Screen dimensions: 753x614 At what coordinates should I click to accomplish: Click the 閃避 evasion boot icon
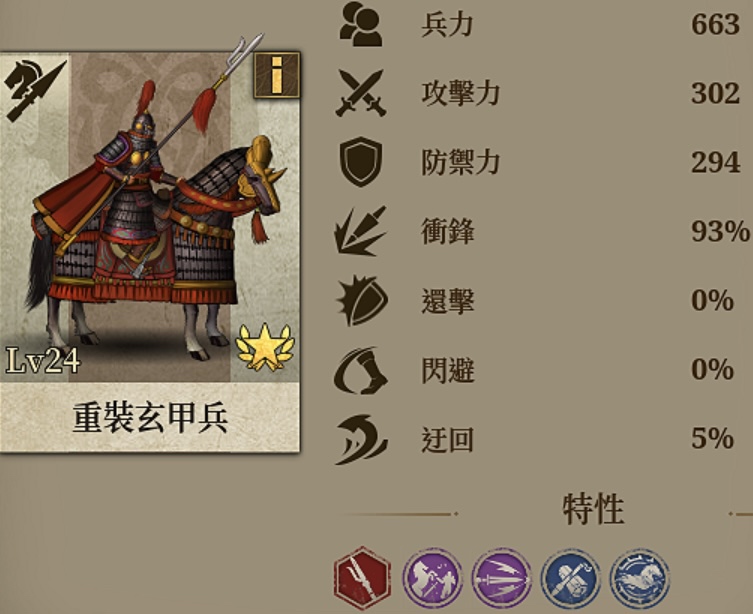(x=361, y=370)
